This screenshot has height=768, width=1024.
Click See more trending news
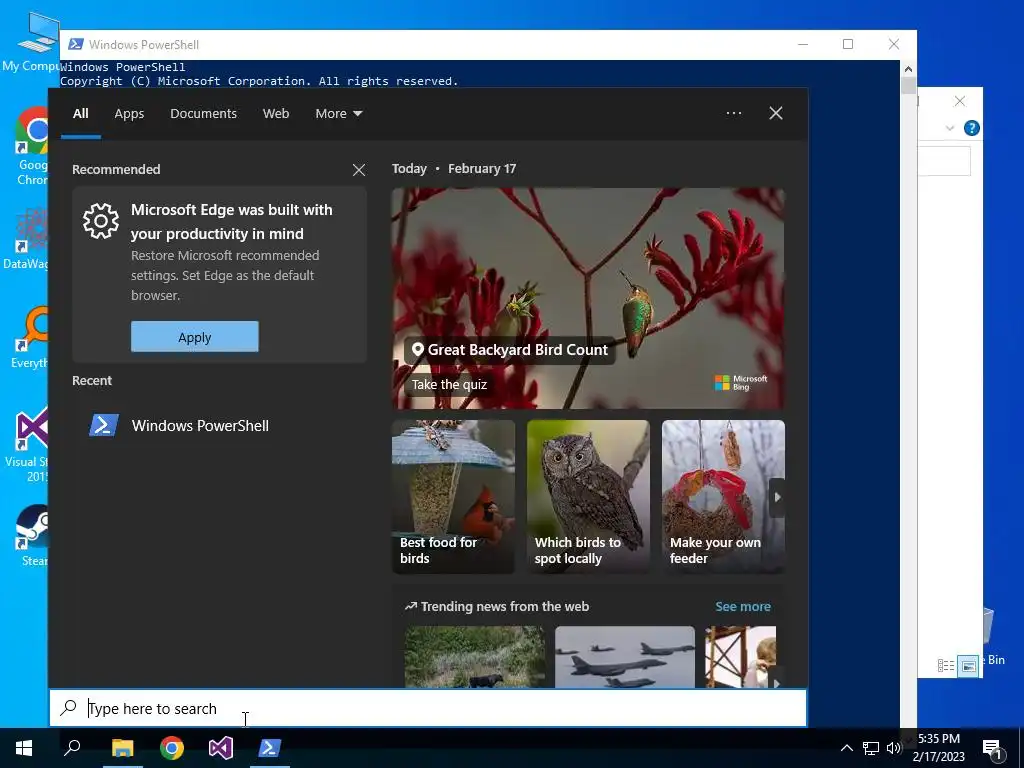click(x=743, y=607)
